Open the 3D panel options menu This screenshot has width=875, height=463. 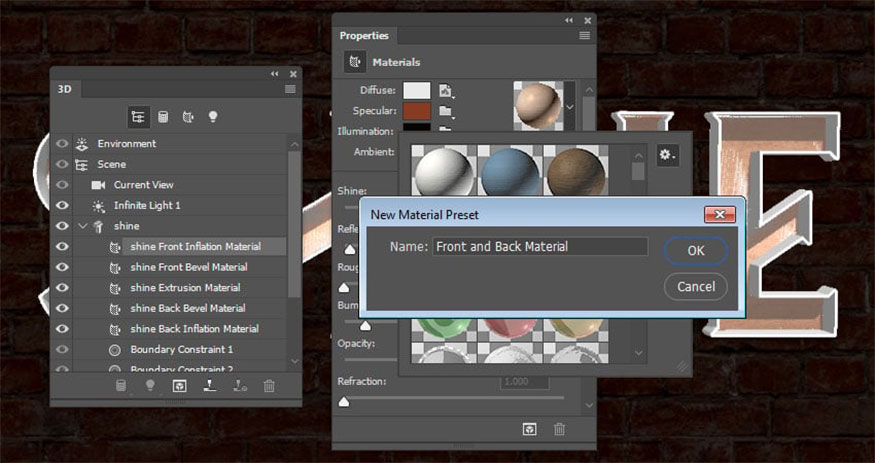(290, 89)
